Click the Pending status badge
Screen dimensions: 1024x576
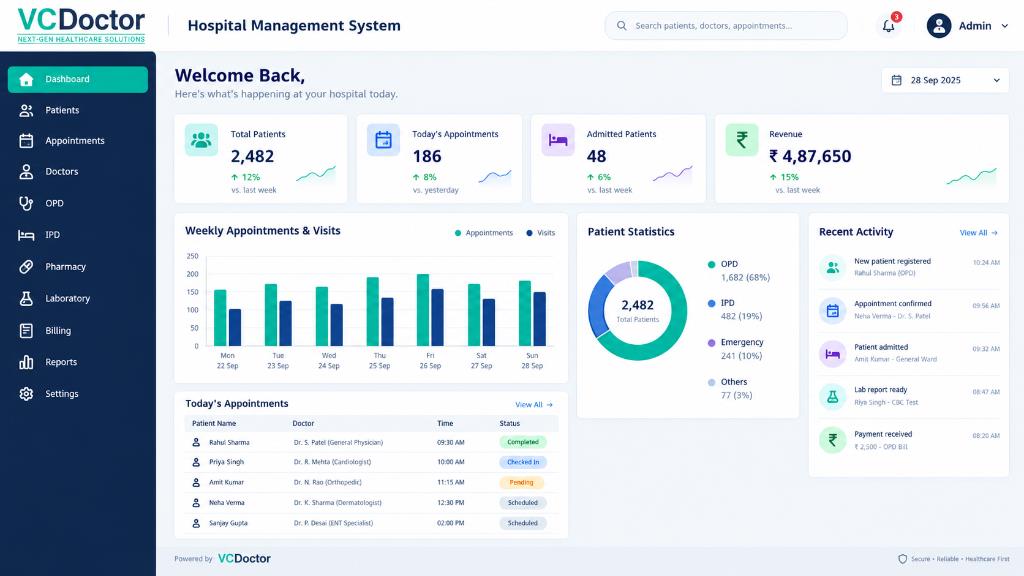(x=522, y=483)
